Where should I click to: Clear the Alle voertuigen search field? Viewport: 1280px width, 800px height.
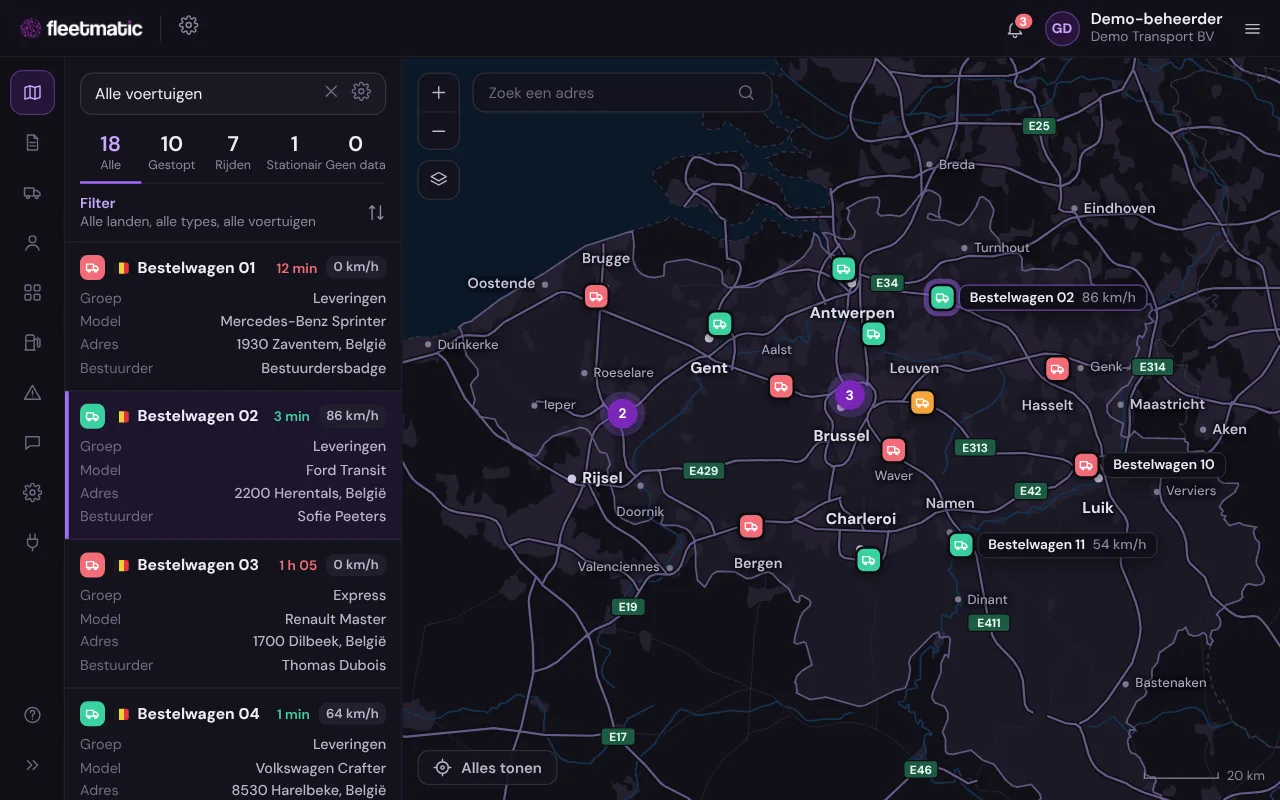pos(331,92)
